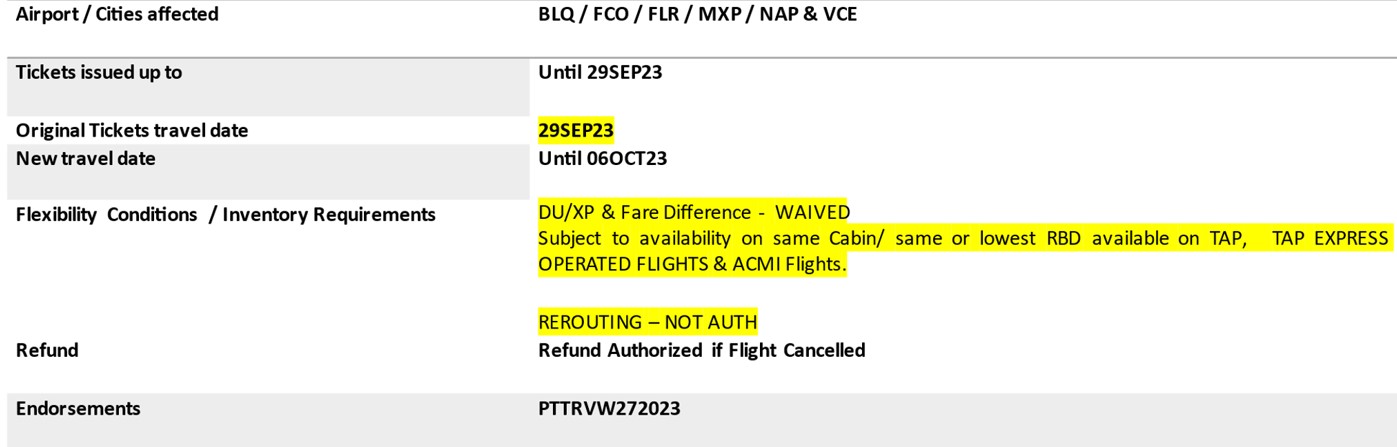Click the 'Until 06OCT23' value

coord(602,158)
